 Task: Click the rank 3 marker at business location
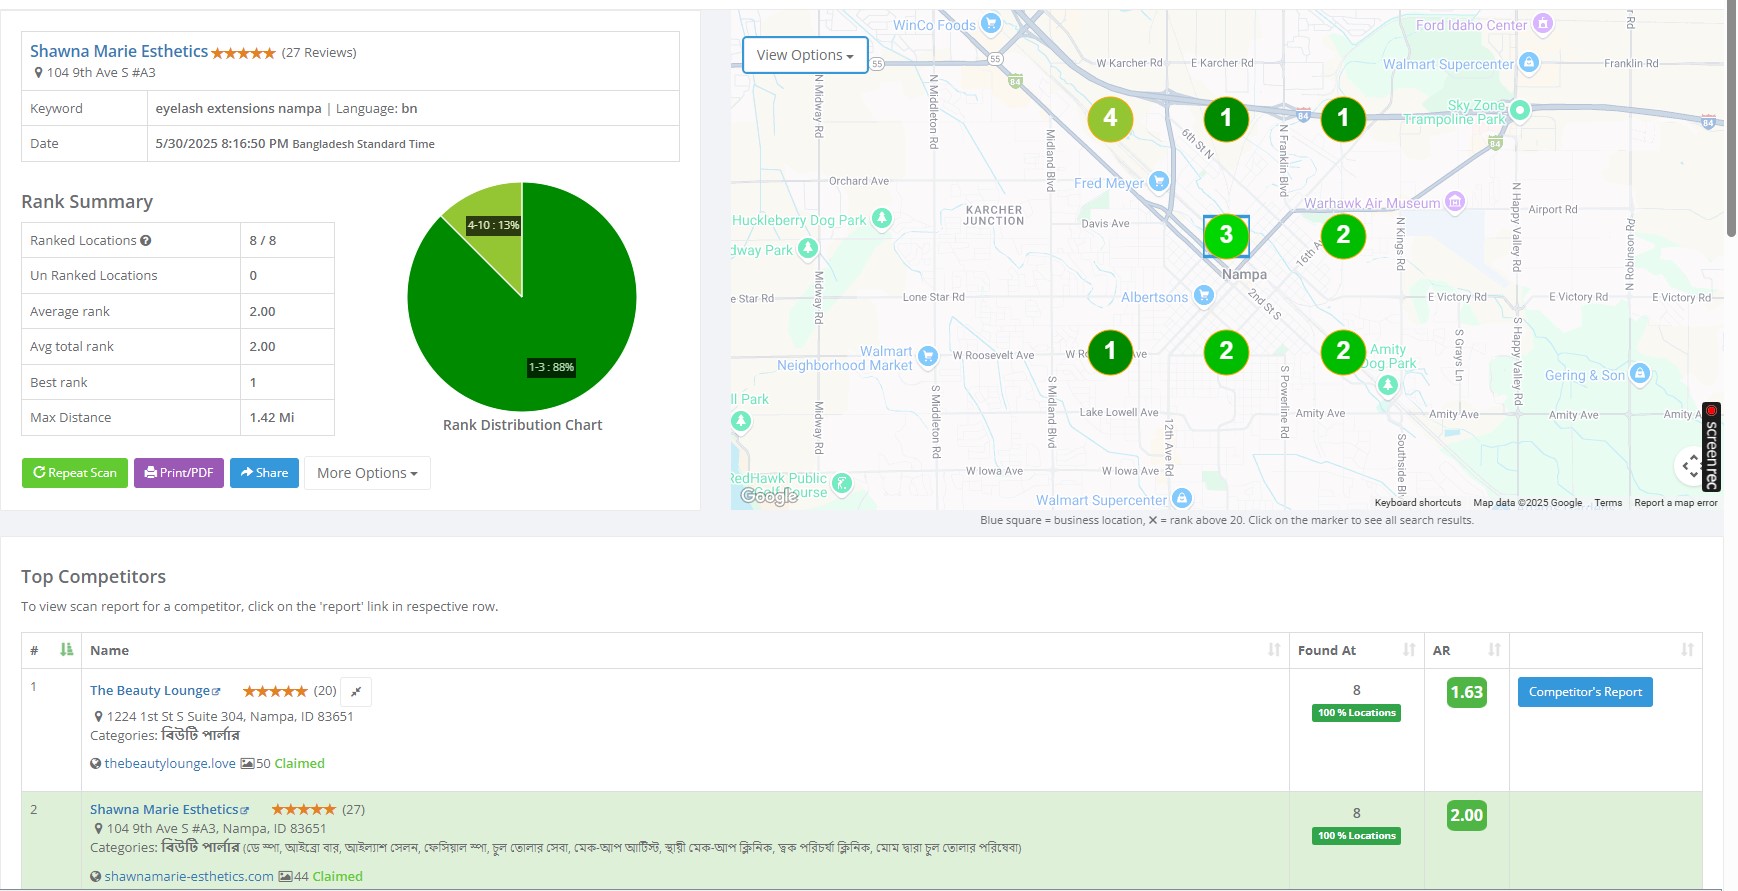coord(1226,236)
